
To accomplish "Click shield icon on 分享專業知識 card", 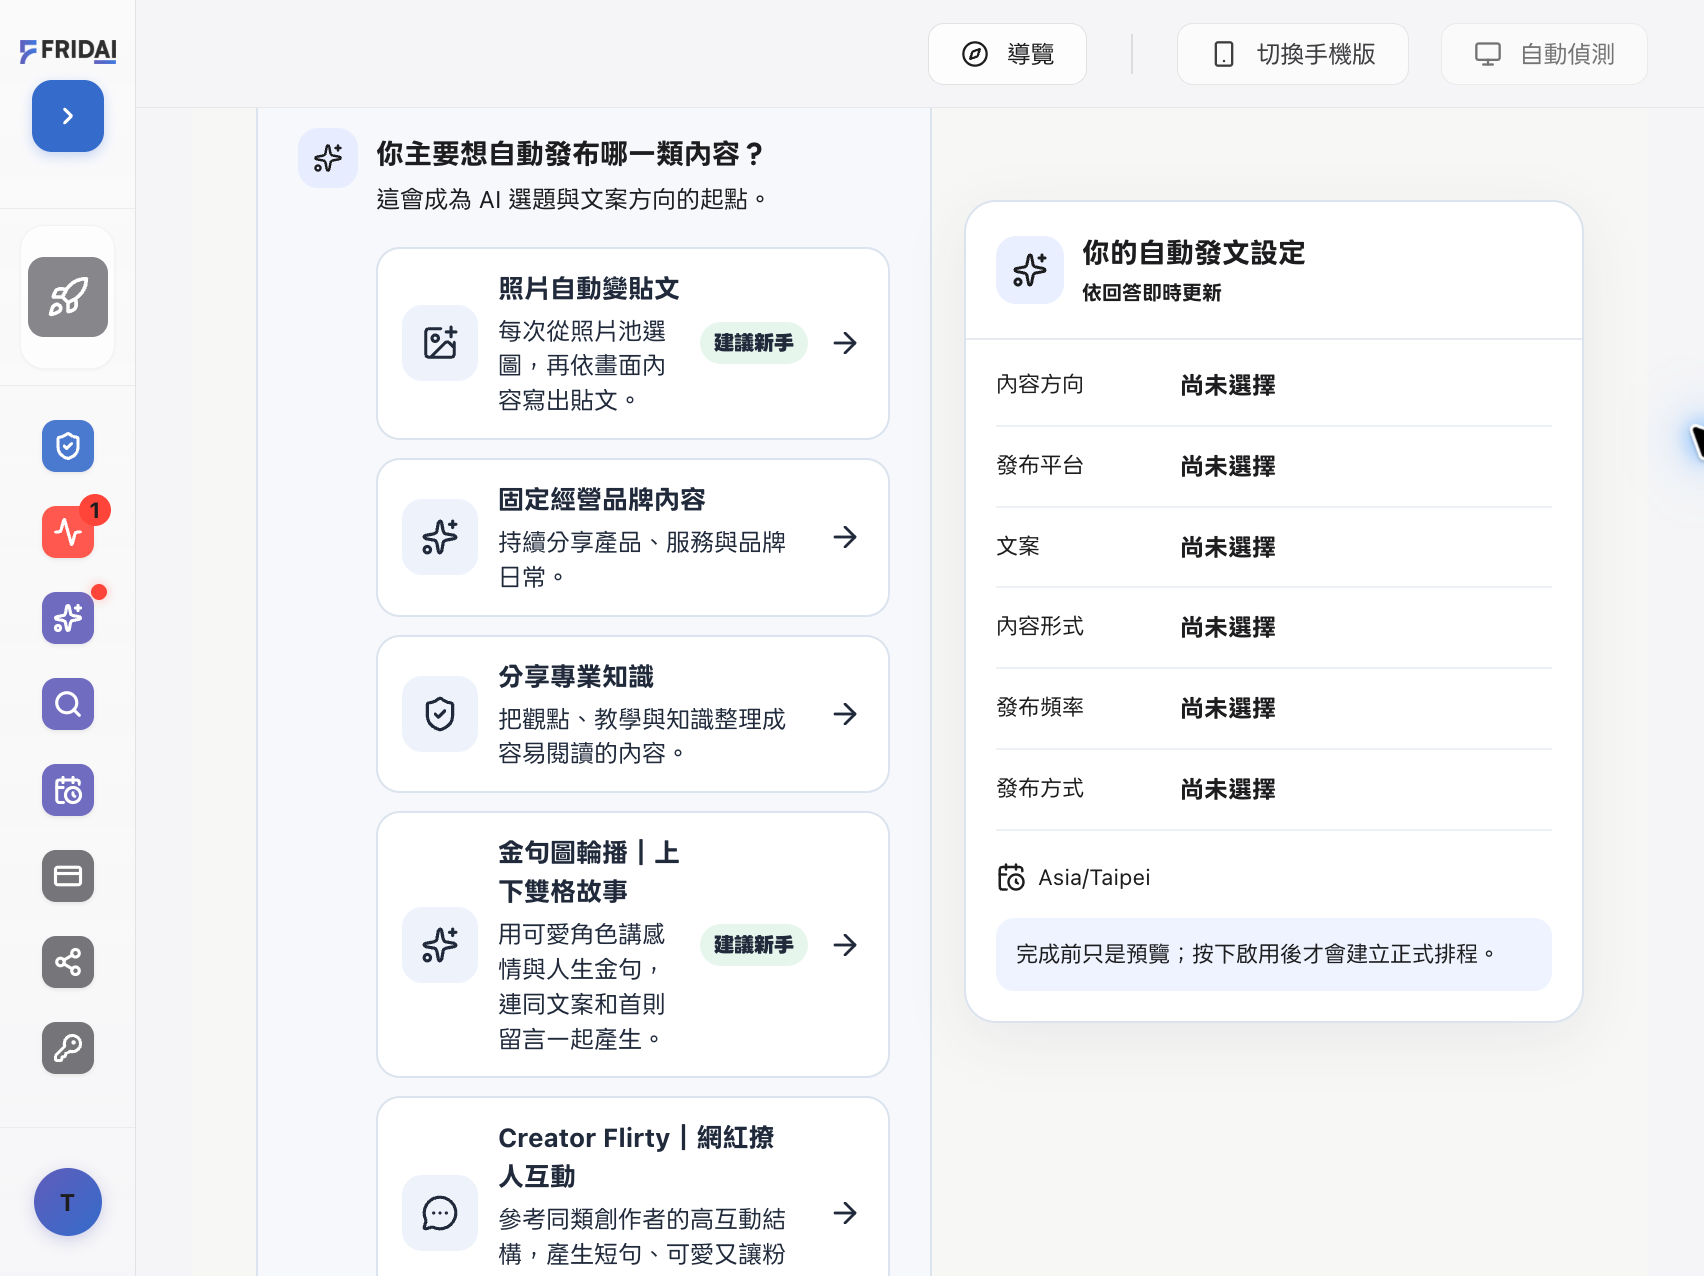I will coord(440,714).
